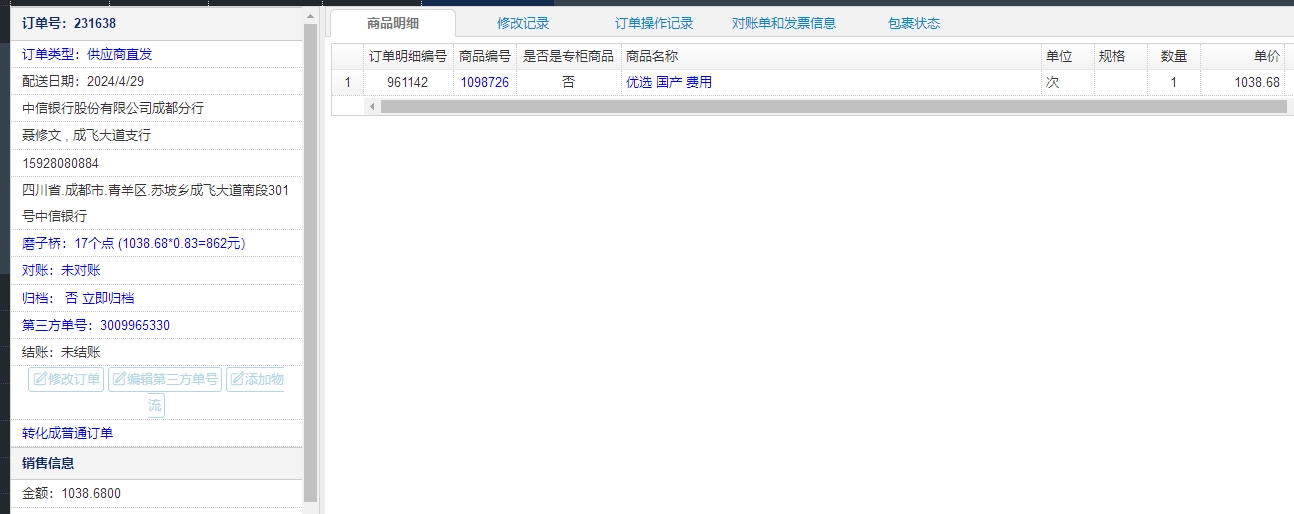Switch to the 修改记录 tab
The width and height of the screenshot is (1294, 514).
[523, 23]
